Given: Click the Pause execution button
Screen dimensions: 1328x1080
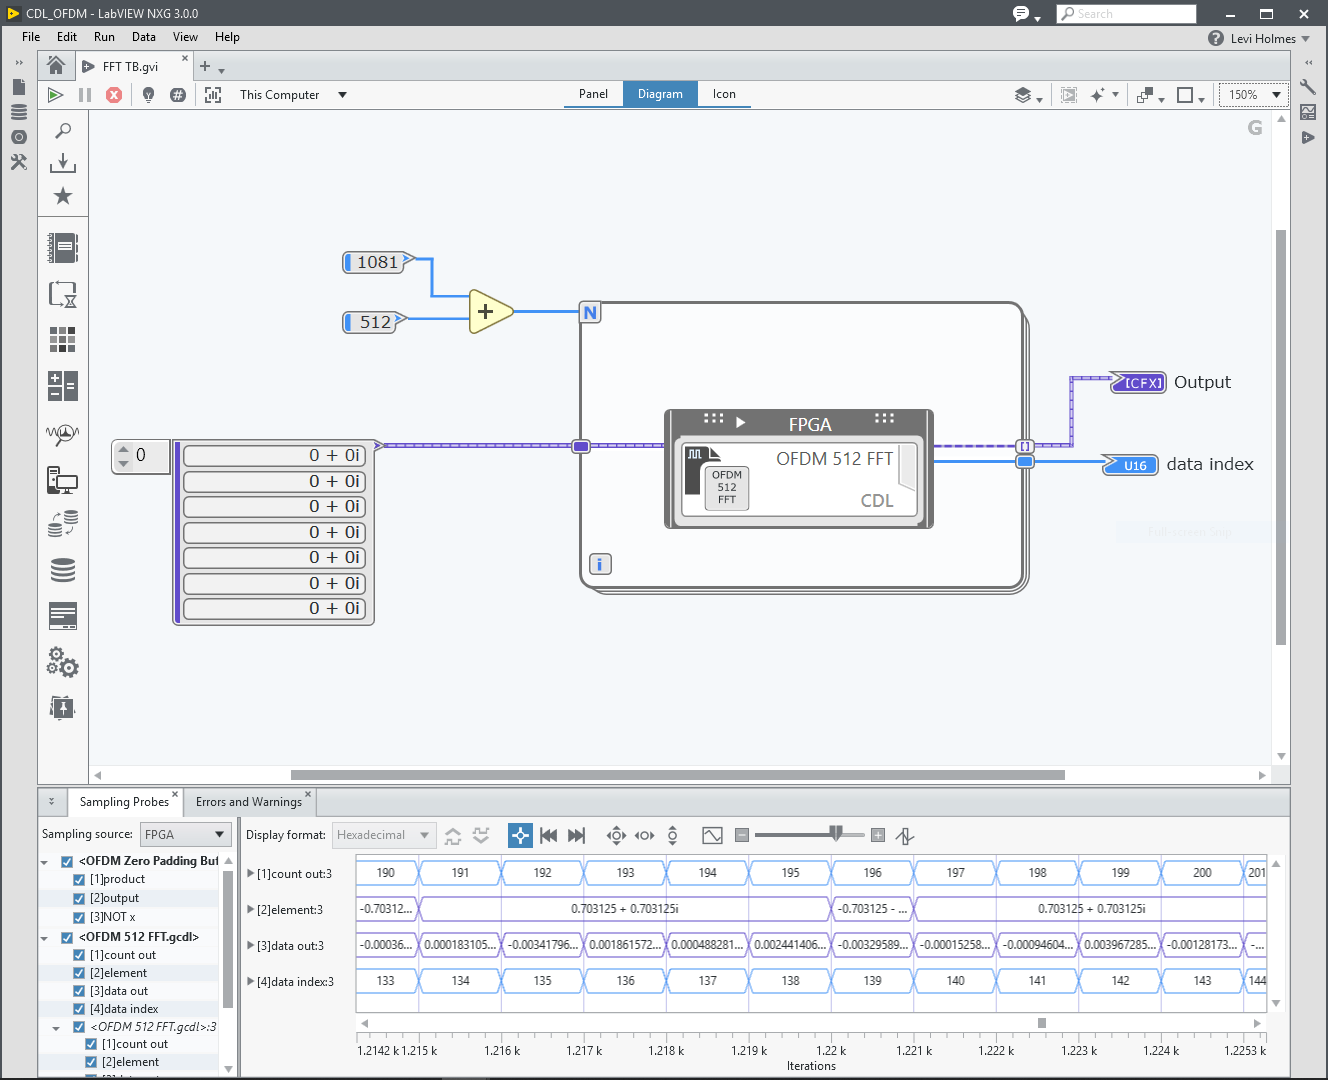Looking at the screenshot, I should (x=85, y=95).
